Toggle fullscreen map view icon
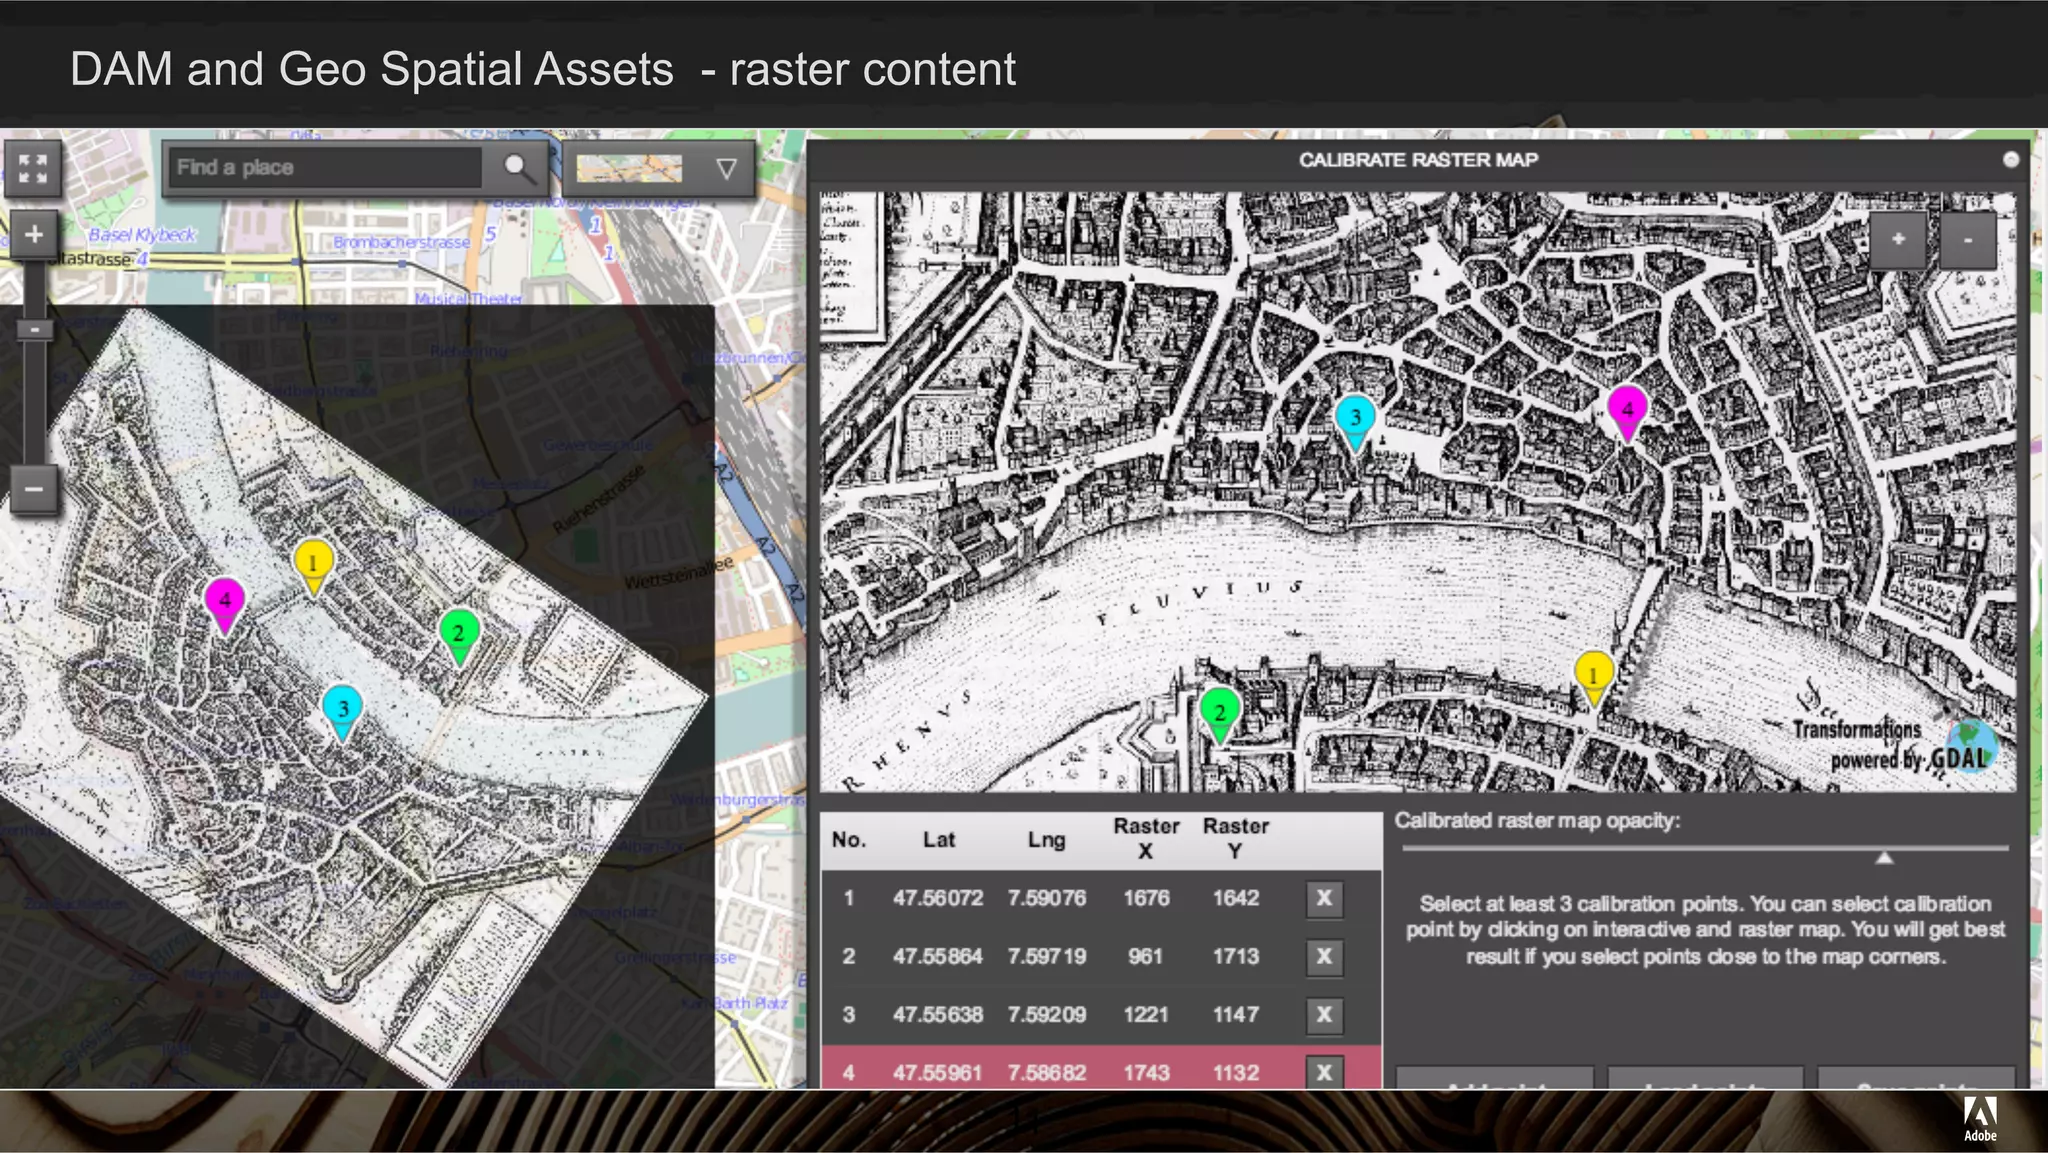This screenshot has width=2048, height=1153. (x=32, y=168)
